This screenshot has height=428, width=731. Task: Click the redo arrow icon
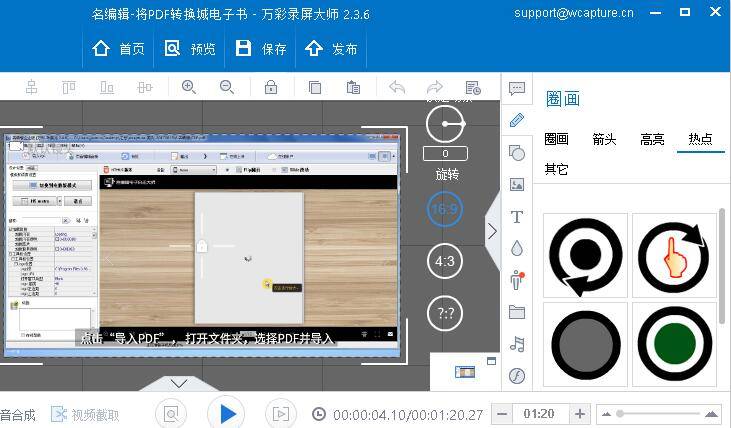(434, 87)
